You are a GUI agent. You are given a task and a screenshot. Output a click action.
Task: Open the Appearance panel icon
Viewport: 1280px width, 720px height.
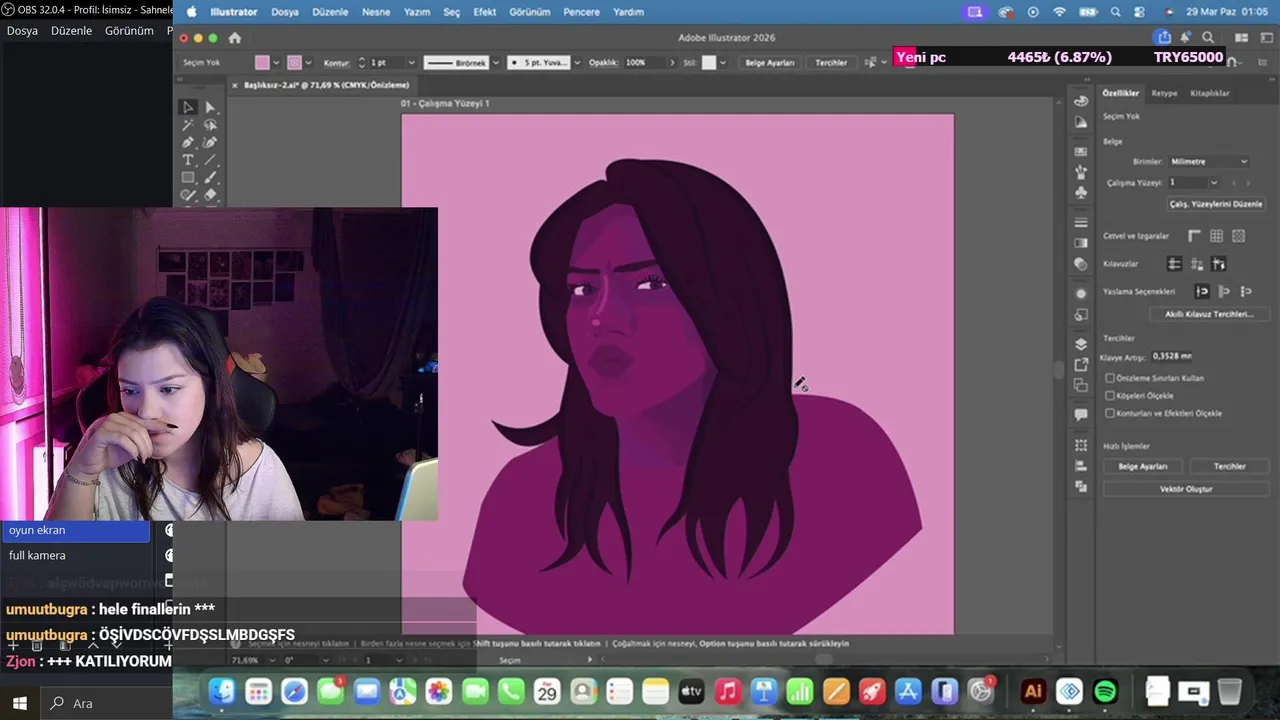click(1081, 294)
